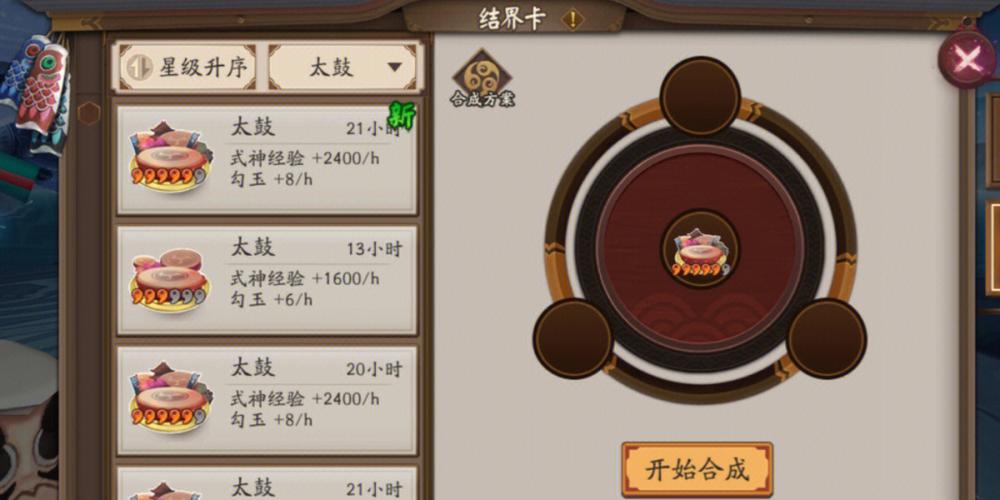Close the 结界卡 panel with X button
1000x500 pixels.
[x=967, y=59]
